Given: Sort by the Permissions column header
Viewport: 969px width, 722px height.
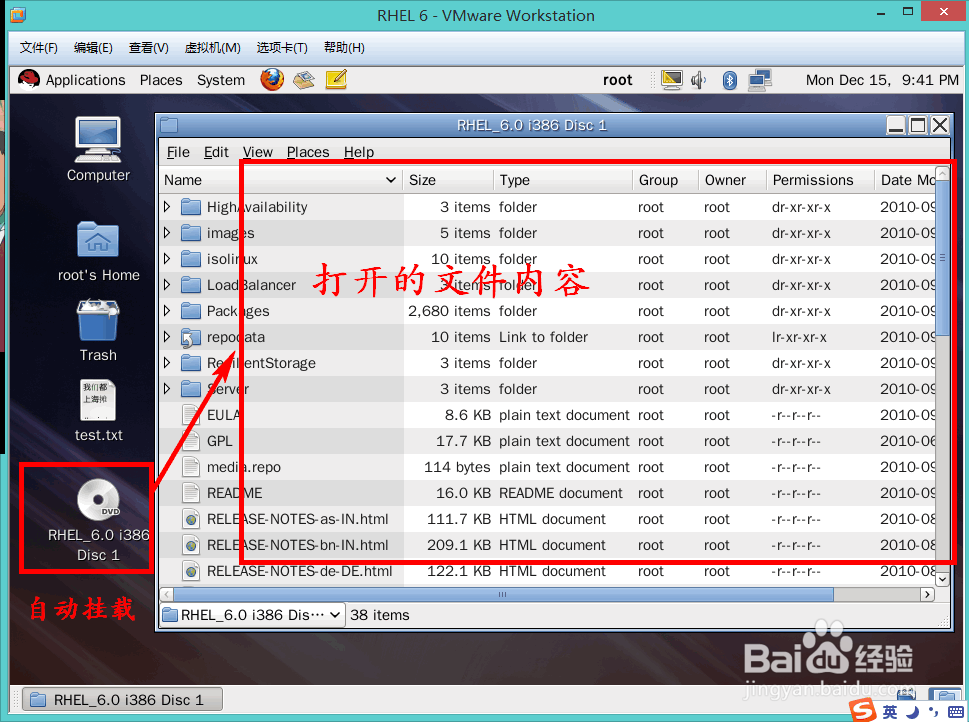Looking at the screenshot, I should click(819, 180).
